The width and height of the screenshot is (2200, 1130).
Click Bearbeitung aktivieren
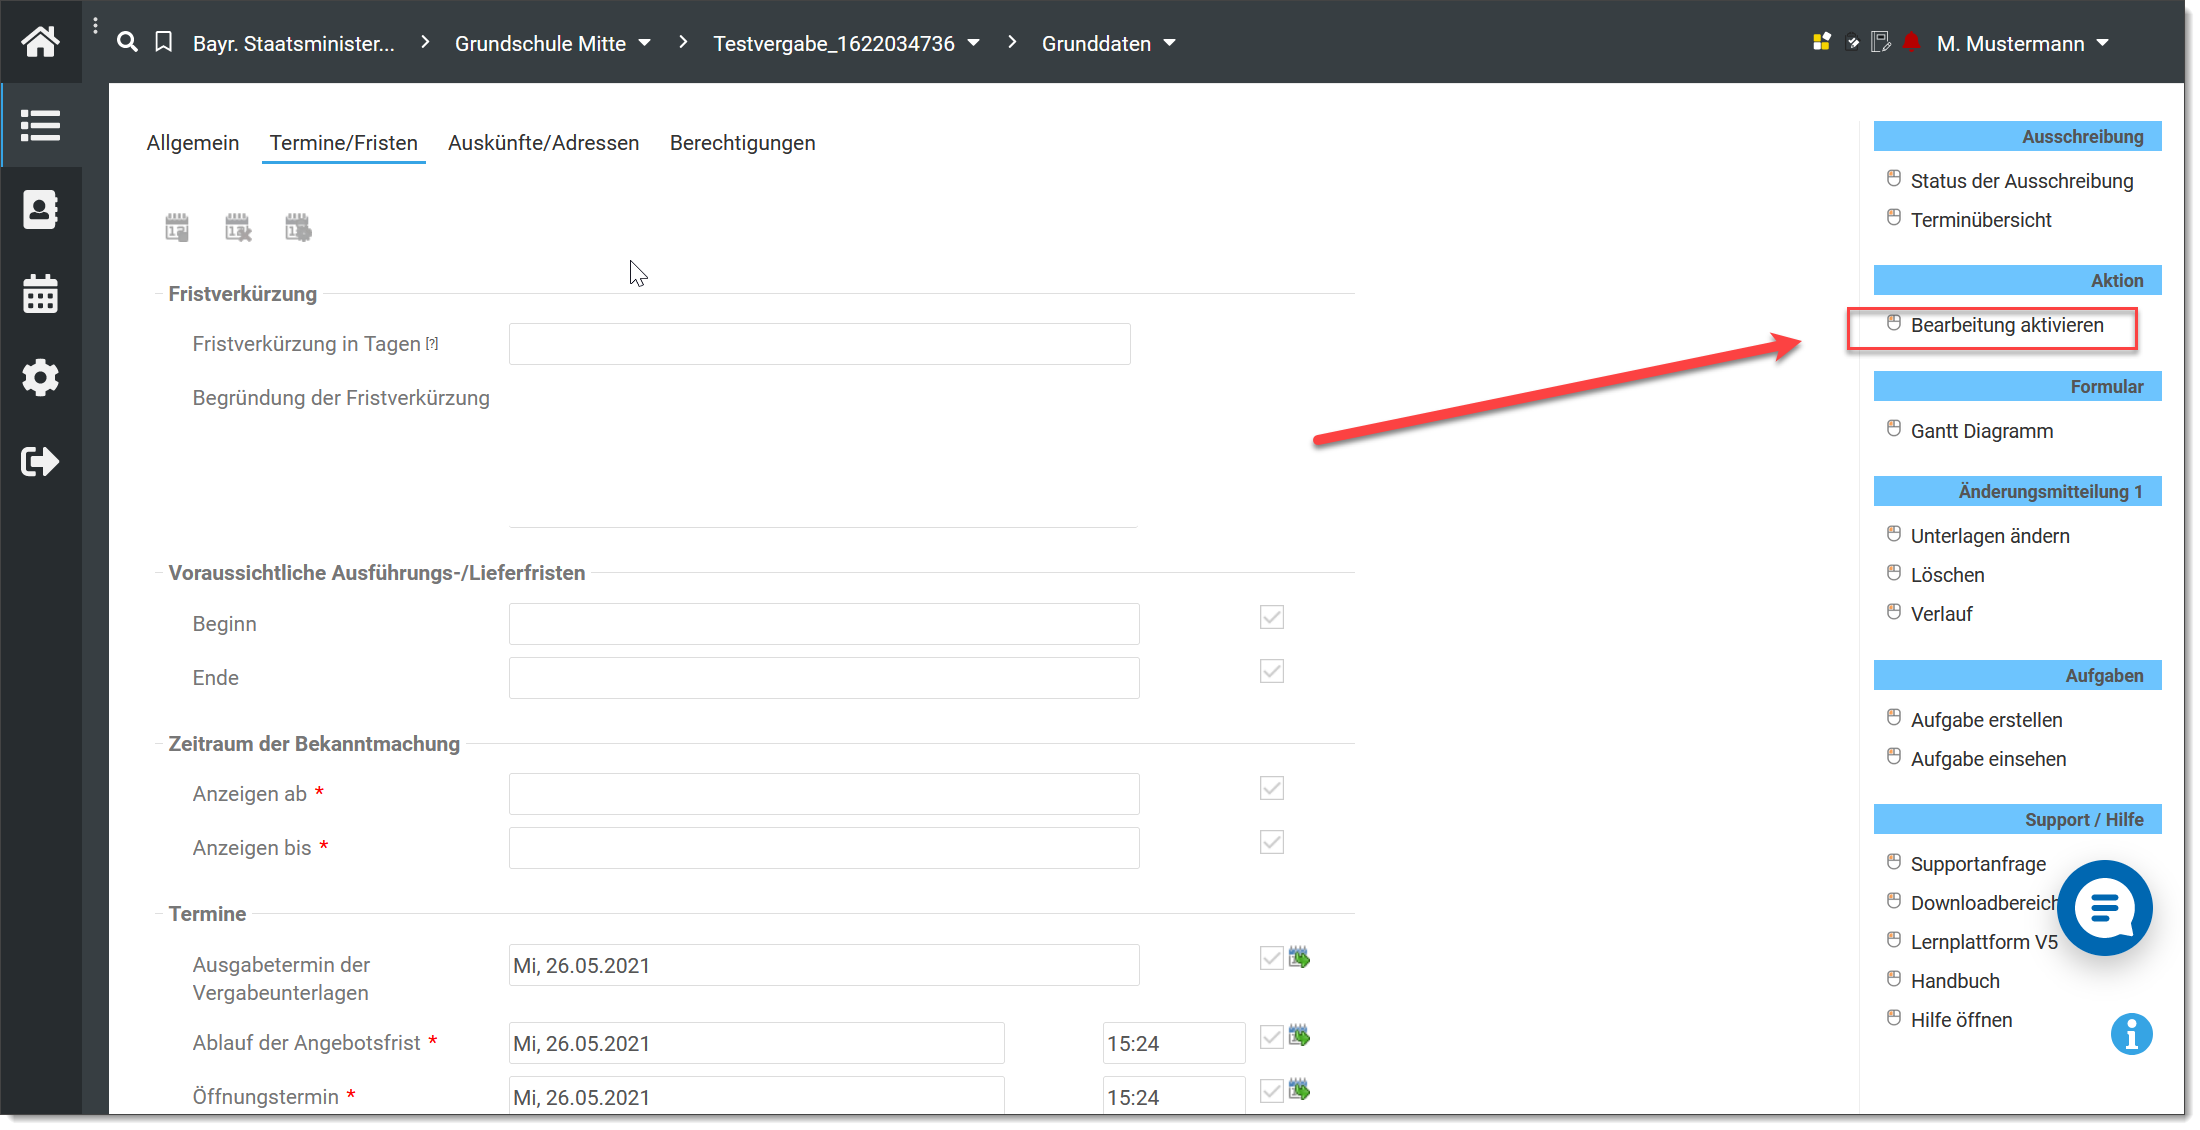tap(2007, 325)
